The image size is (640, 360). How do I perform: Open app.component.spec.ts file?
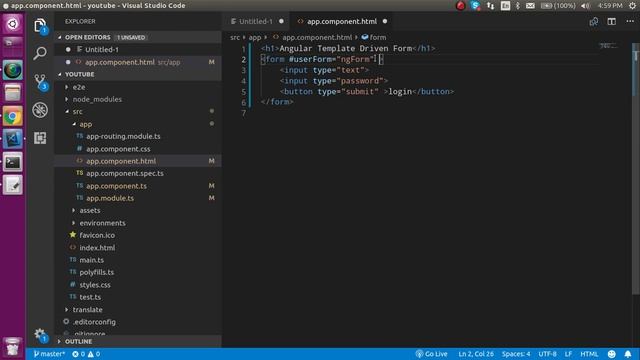(138, 173)
